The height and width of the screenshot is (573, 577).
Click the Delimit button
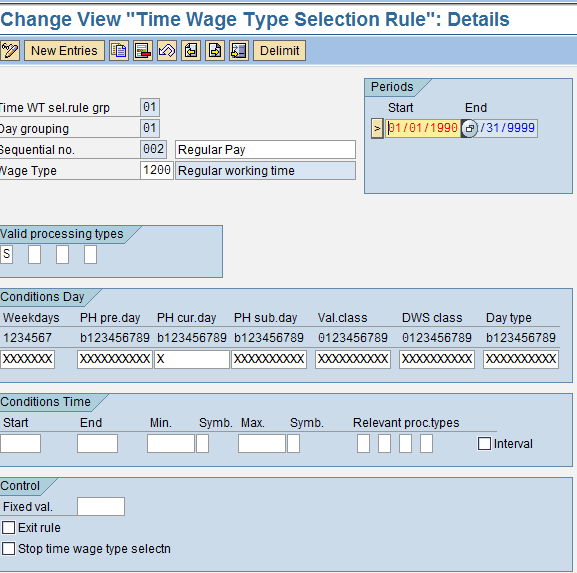(279, 50)
